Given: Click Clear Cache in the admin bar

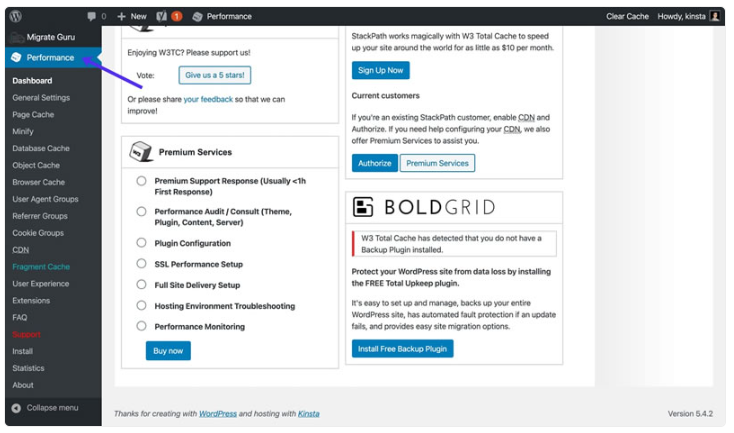Looking at the screenshot, I should tap(627, 17).
